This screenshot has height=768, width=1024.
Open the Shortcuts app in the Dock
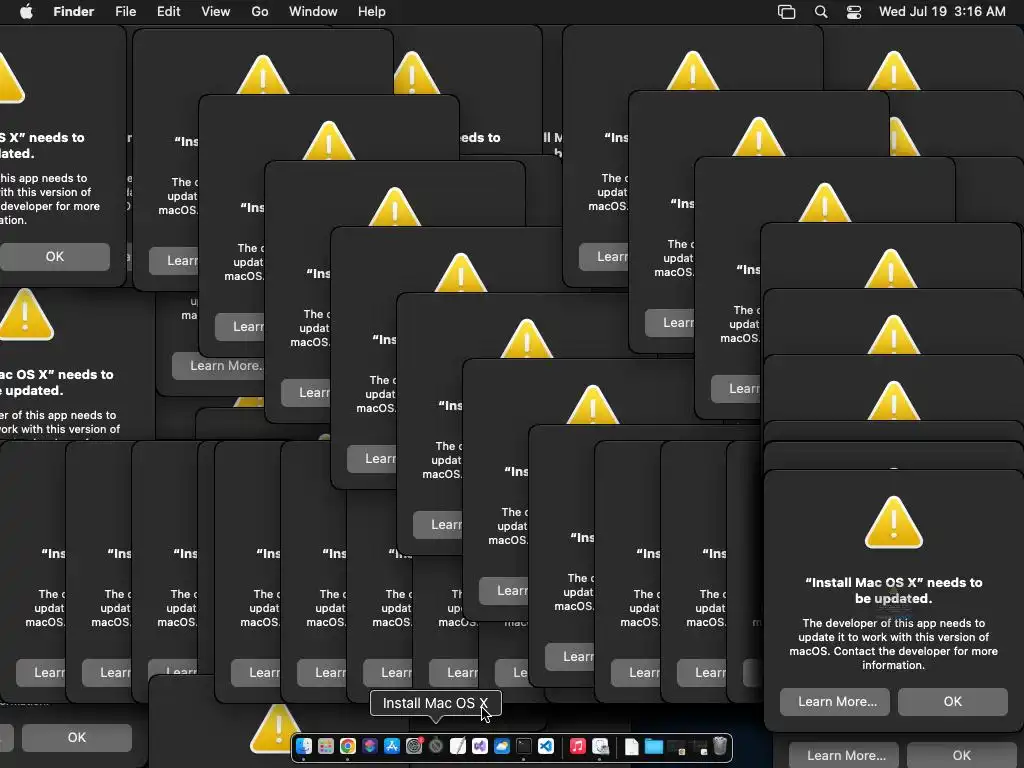[x=370, y=746]
